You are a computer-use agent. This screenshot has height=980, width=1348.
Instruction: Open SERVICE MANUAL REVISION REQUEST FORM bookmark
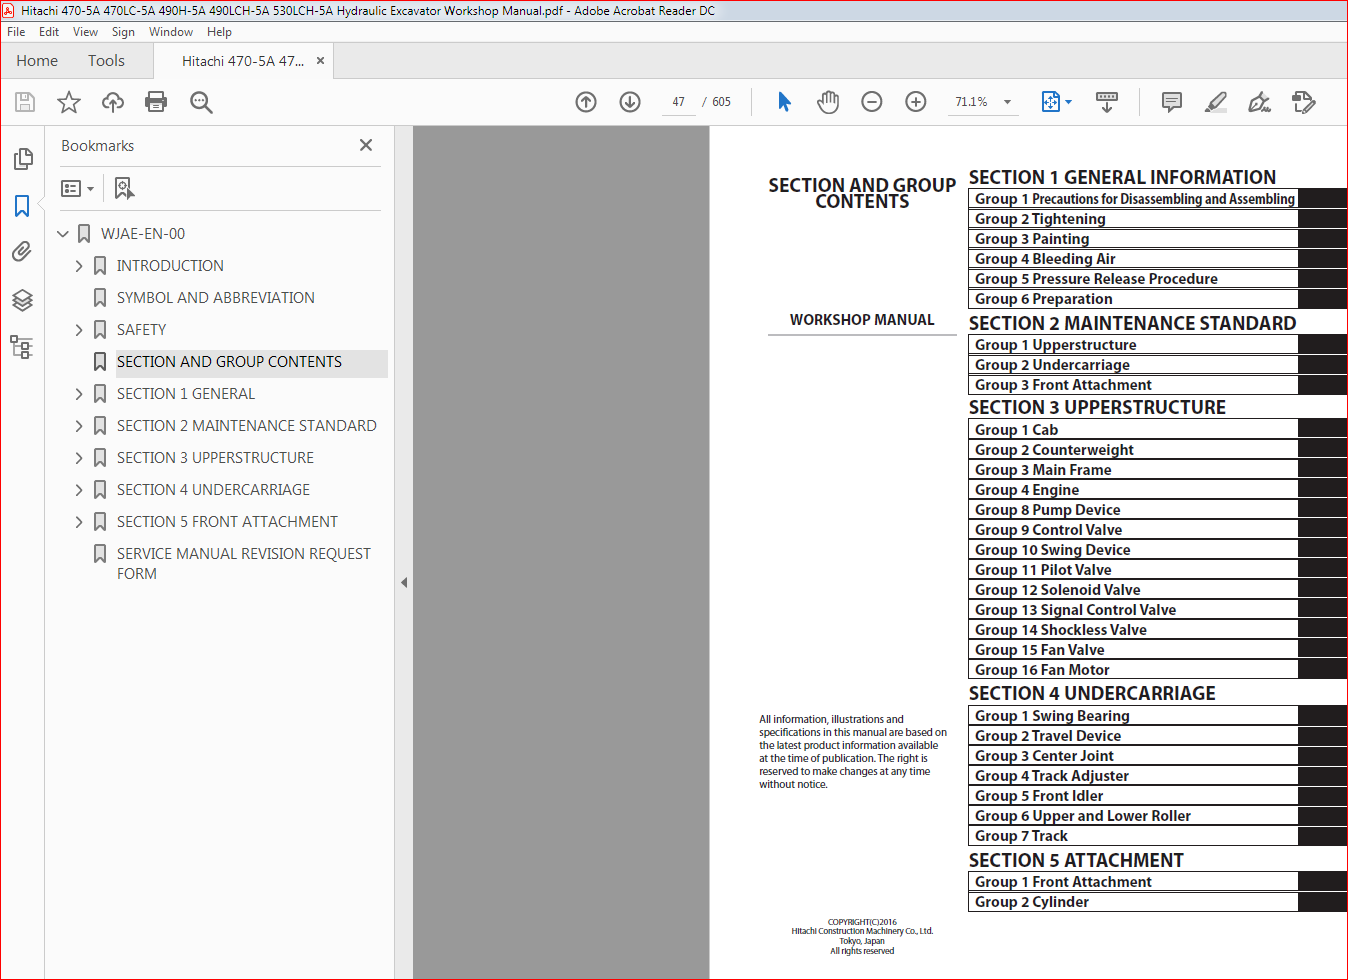[243, 564]
